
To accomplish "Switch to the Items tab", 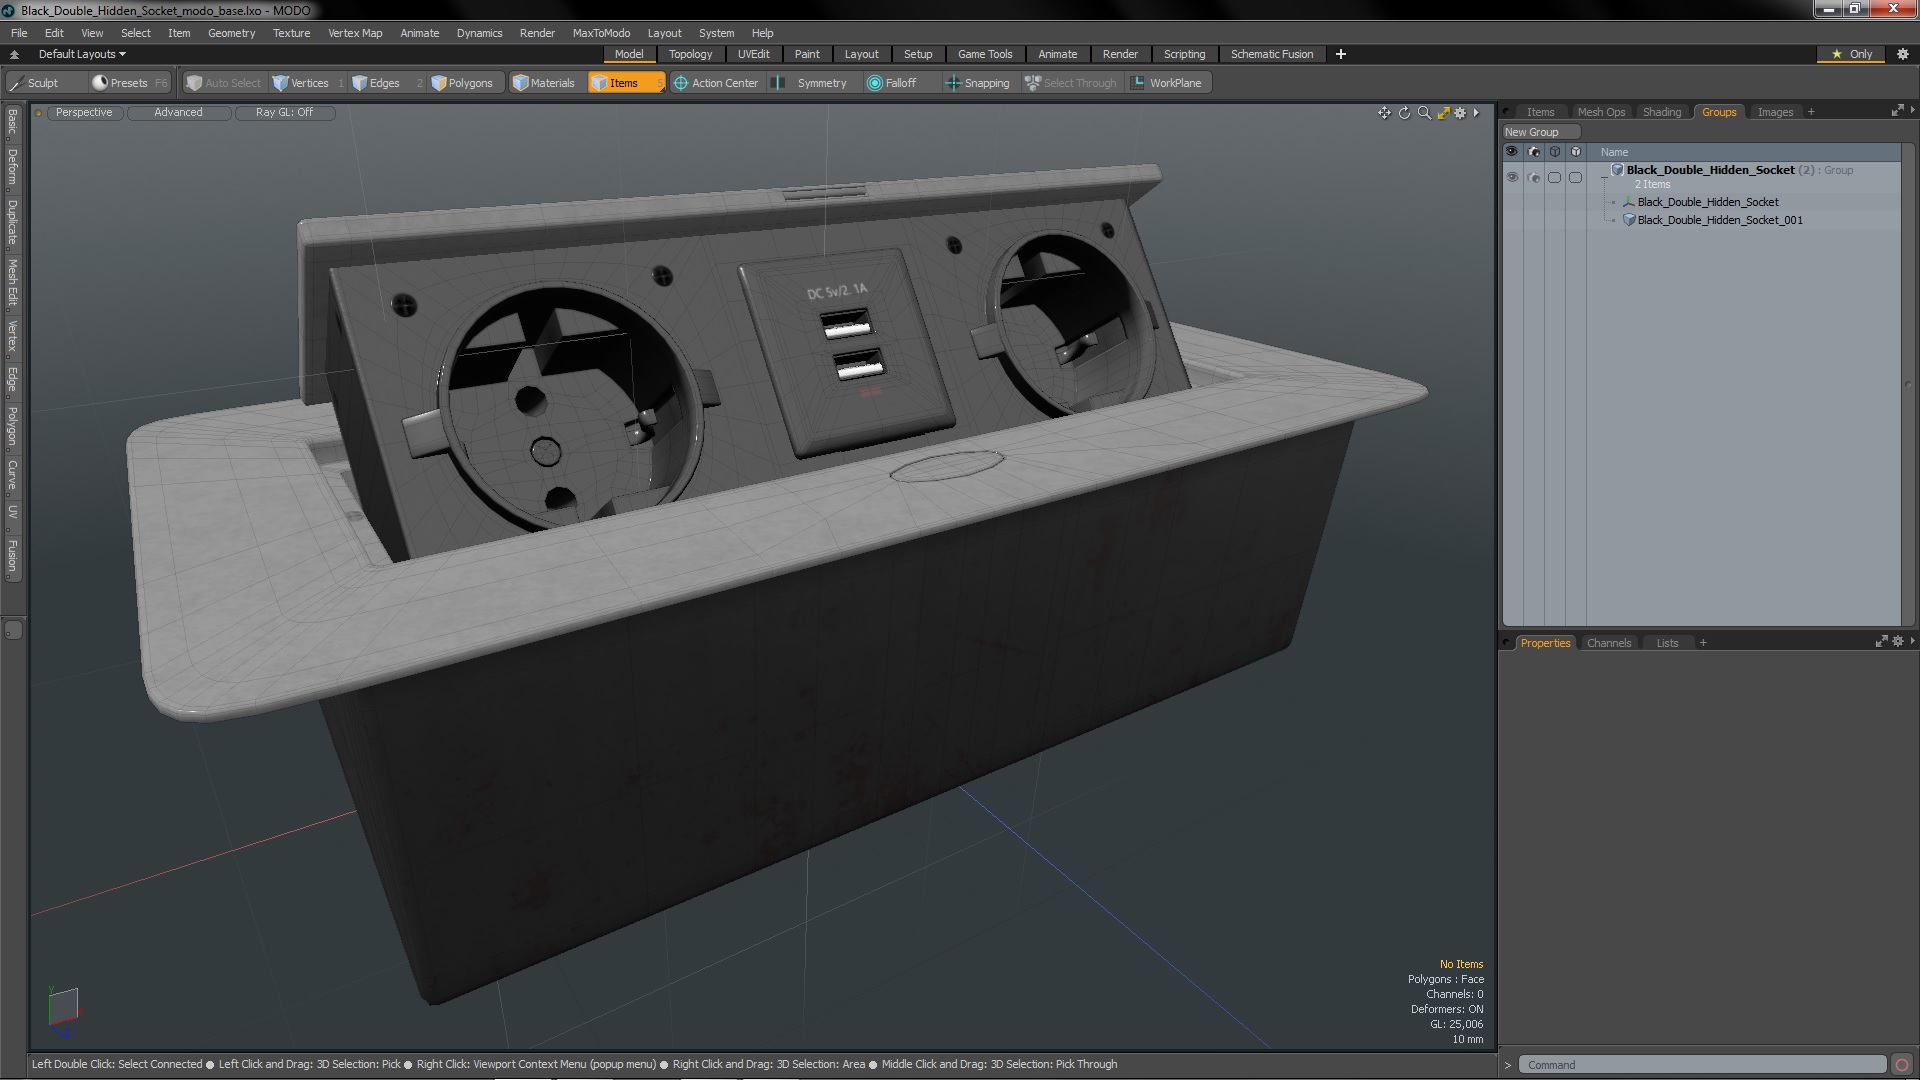I will pos(1540,112).
